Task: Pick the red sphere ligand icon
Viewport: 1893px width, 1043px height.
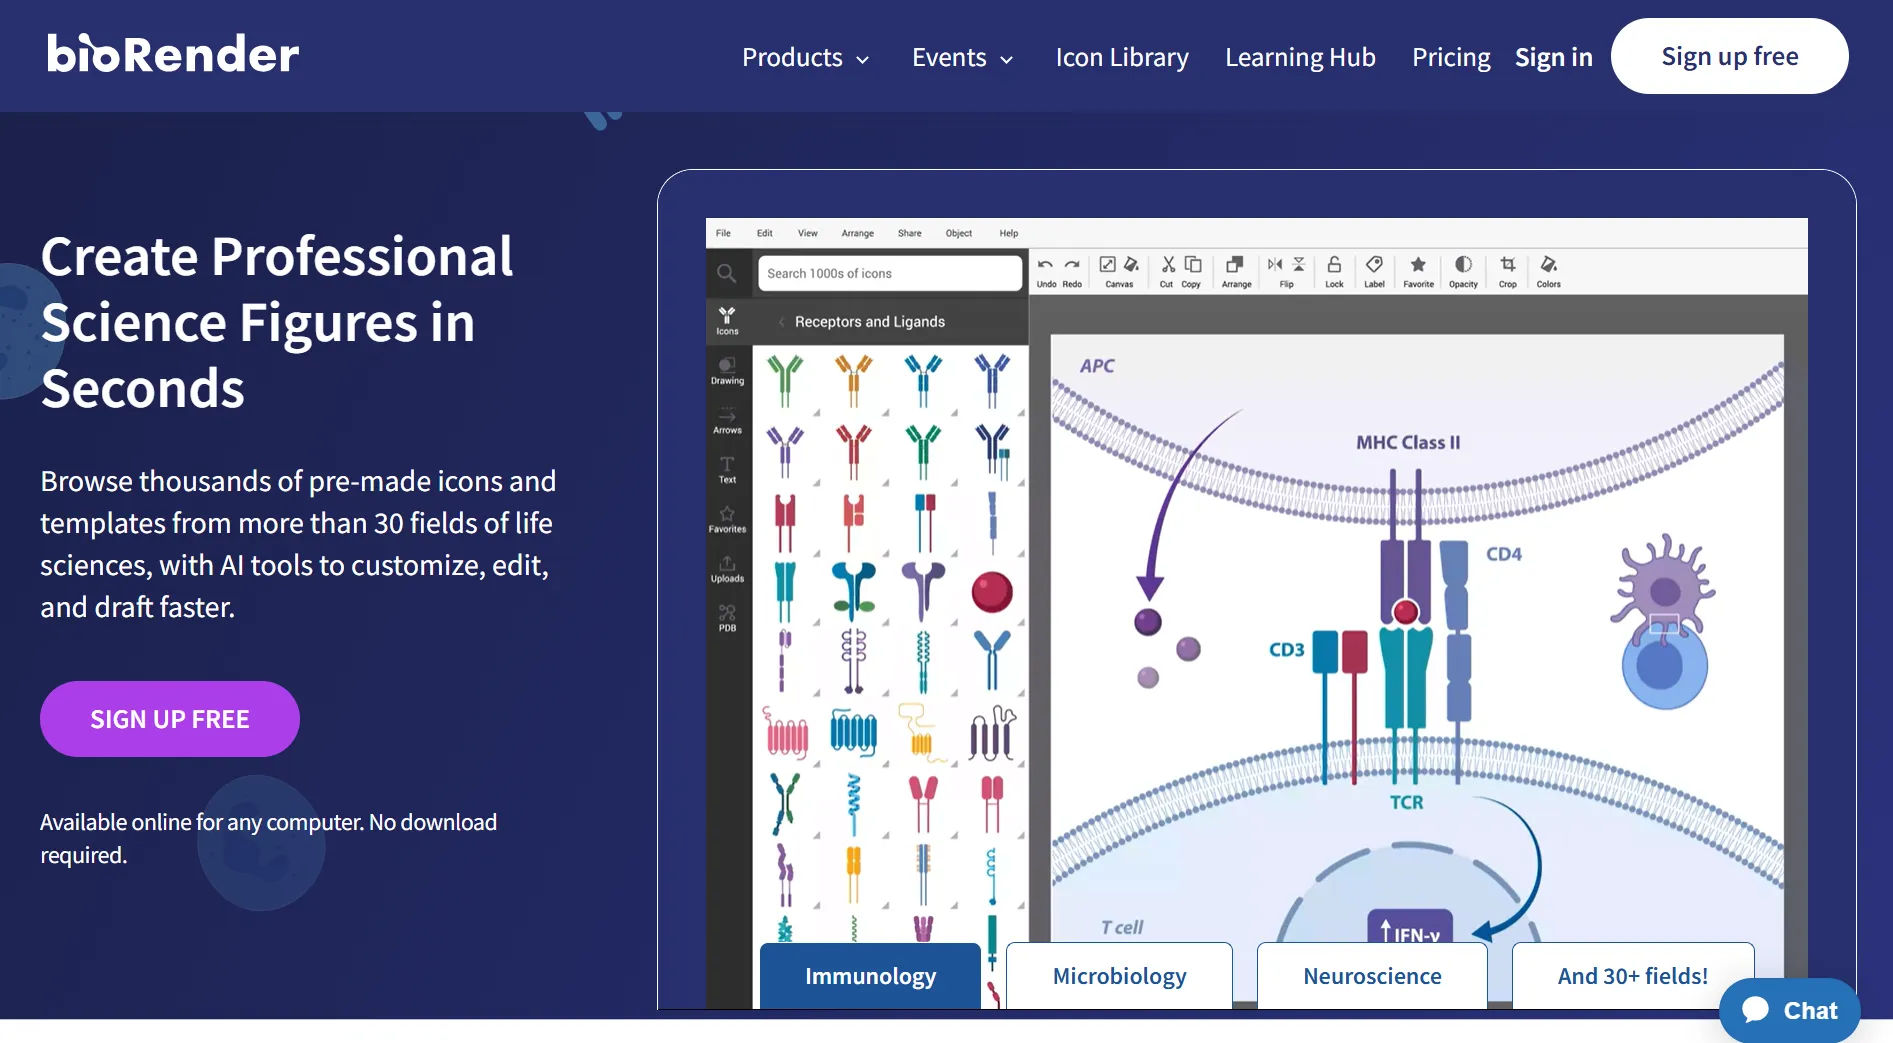Action: coord(991,592)
